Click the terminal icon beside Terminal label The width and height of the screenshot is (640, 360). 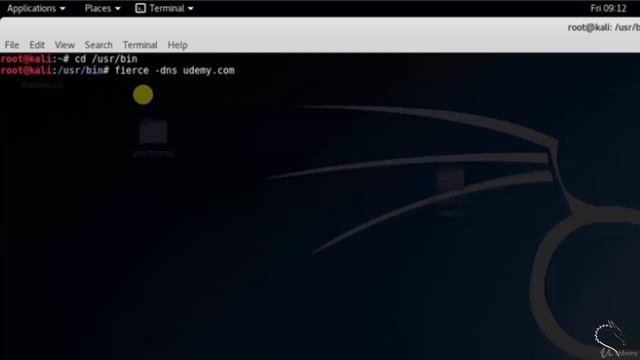pyautogui.click(x=140, y=8)
